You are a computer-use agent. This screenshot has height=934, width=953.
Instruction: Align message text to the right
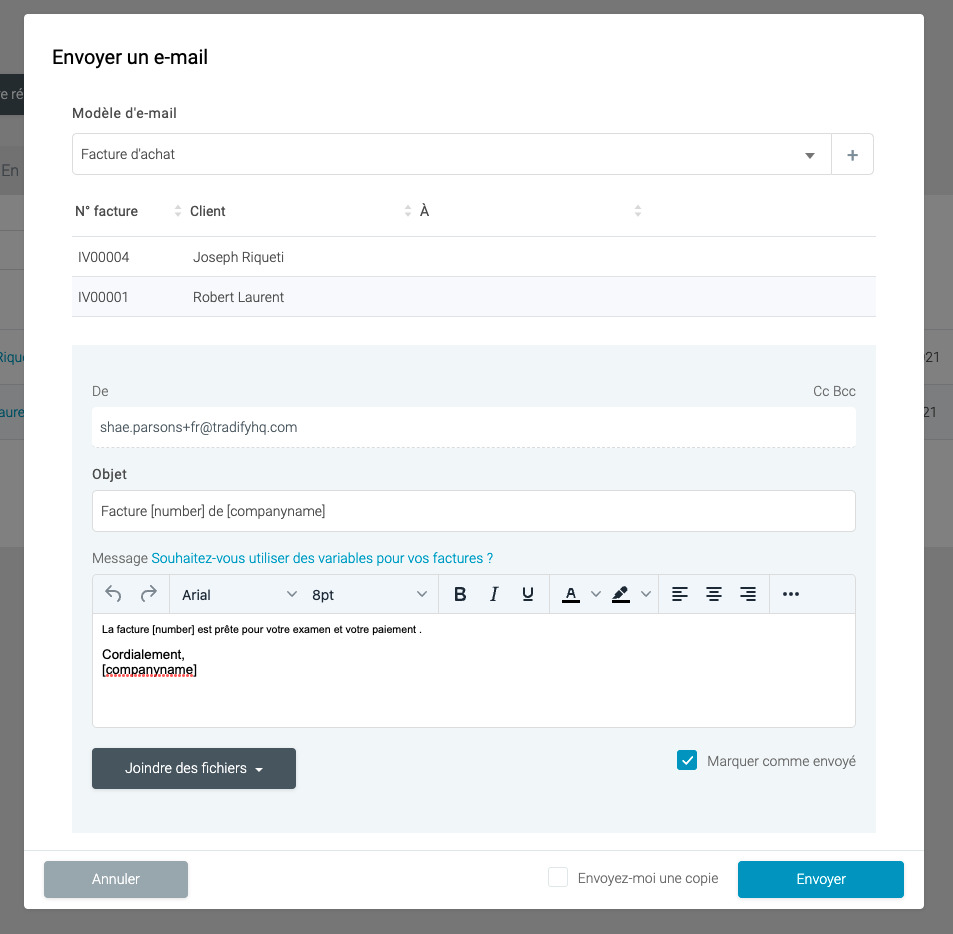pos(748,594)
